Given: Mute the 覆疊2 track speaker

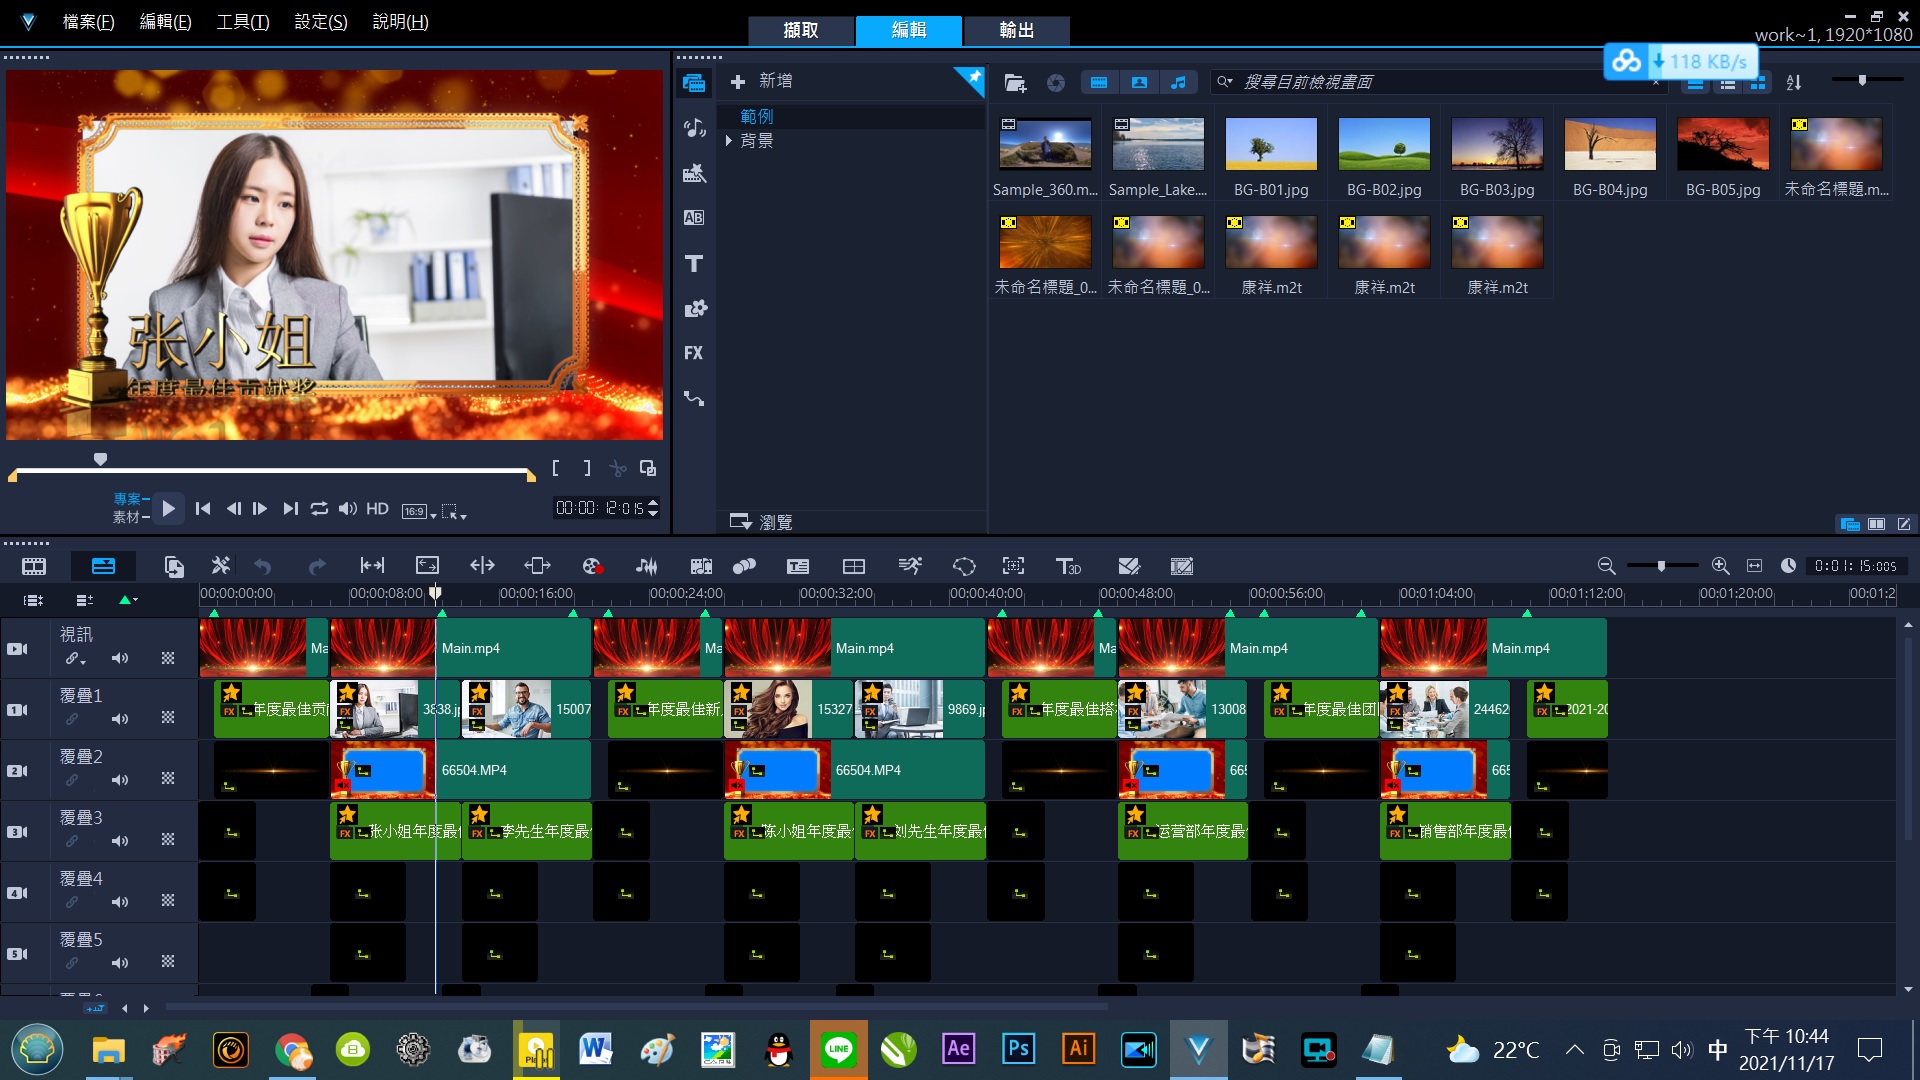Looking at the screenshot, I should (x=120, y=780).
